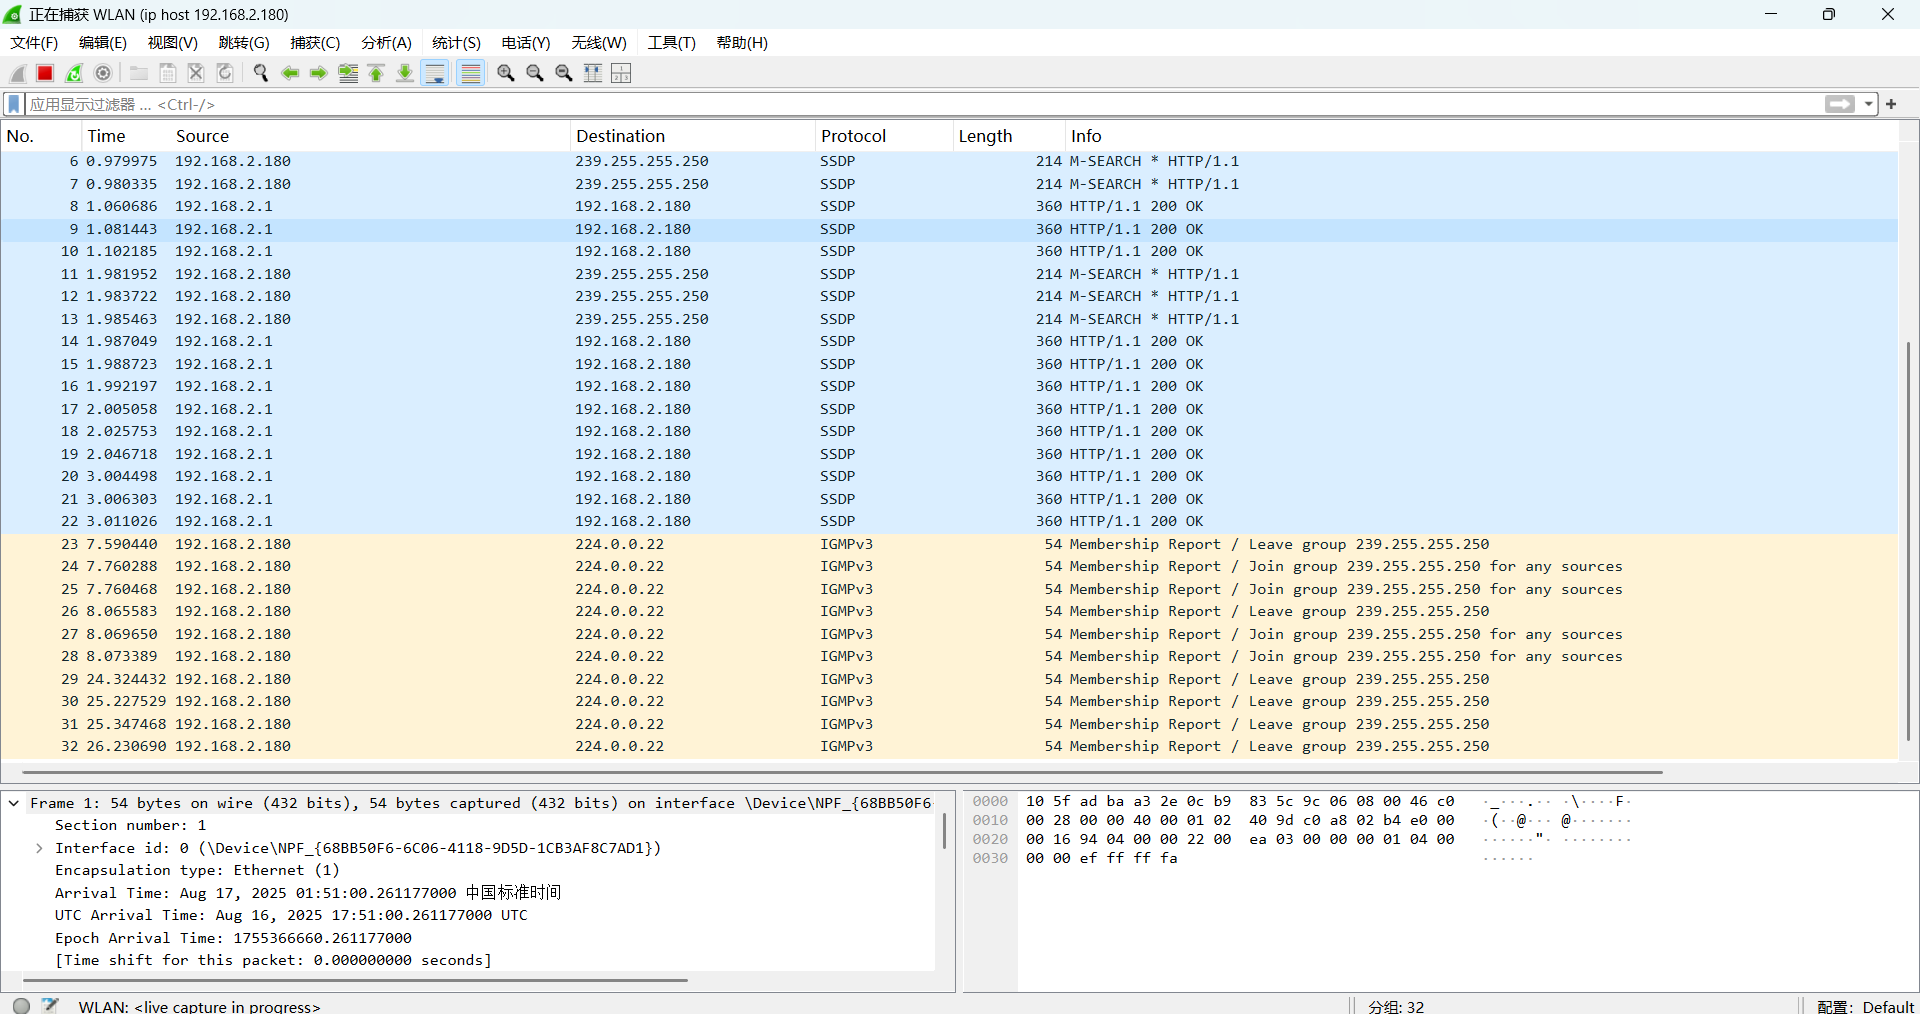Open capture options gear icon
Screen dimensions: 1920x1014
pos(103,73)
